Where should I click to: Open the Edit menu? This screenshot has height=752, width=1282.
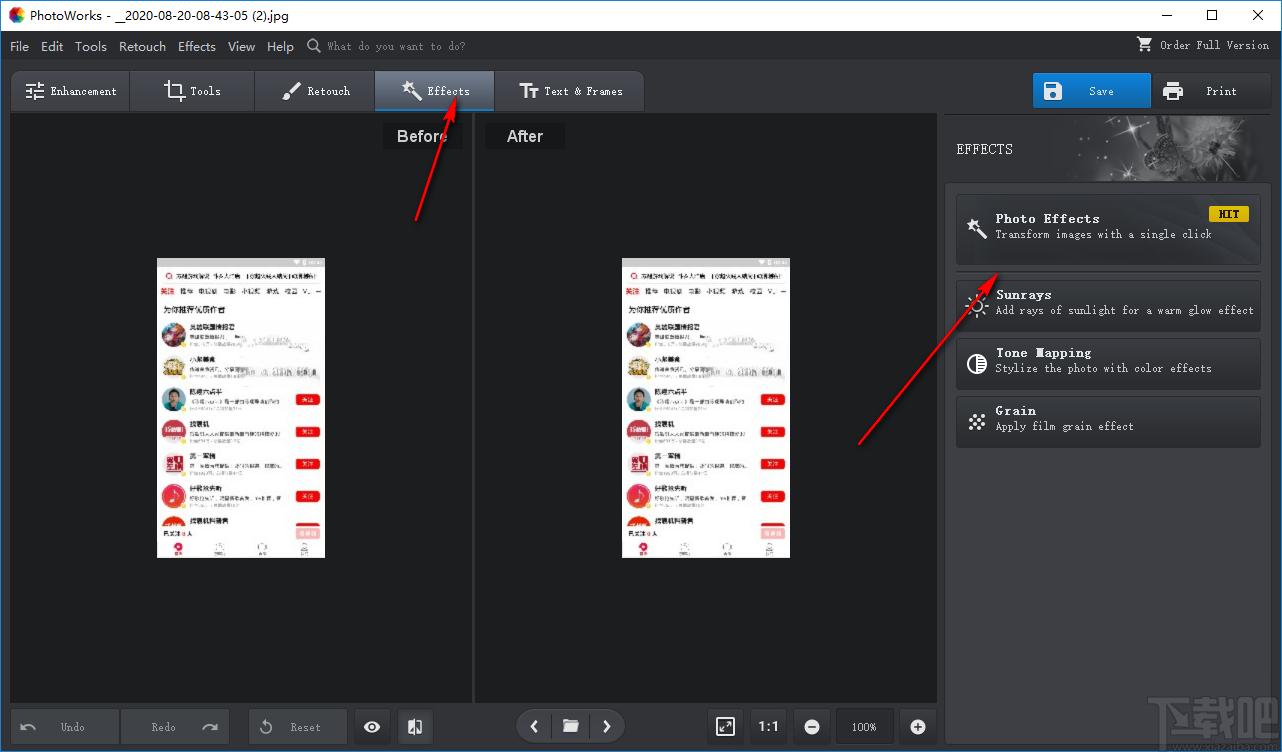point(52,46)
